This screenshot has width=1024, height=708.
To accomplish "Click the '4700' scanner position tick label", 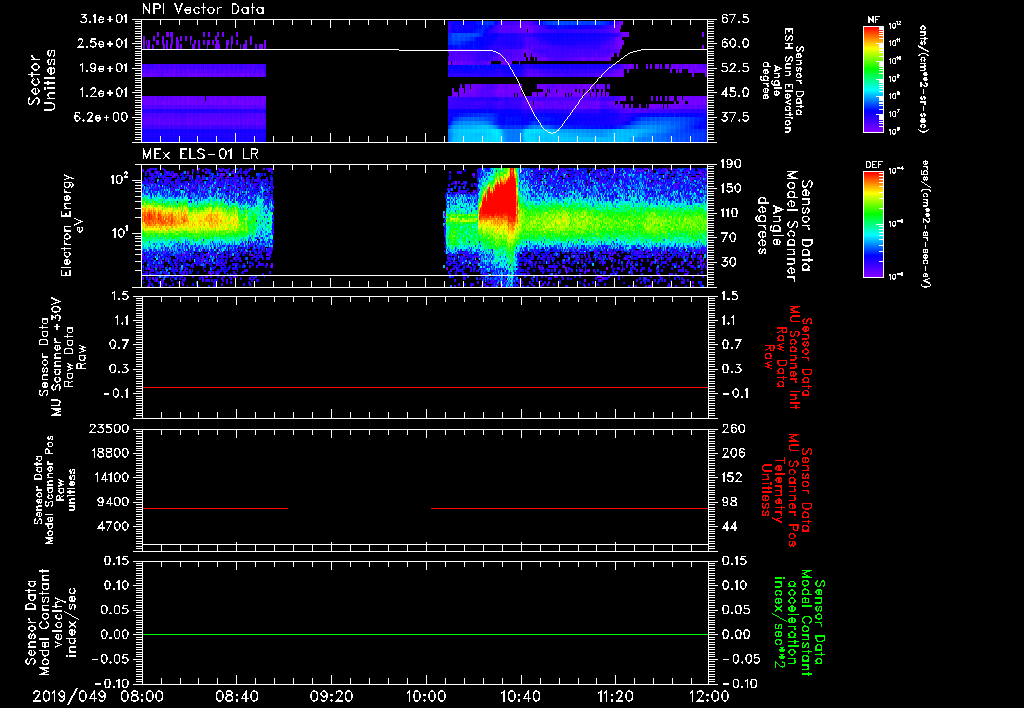I will [x=114, y=526].
